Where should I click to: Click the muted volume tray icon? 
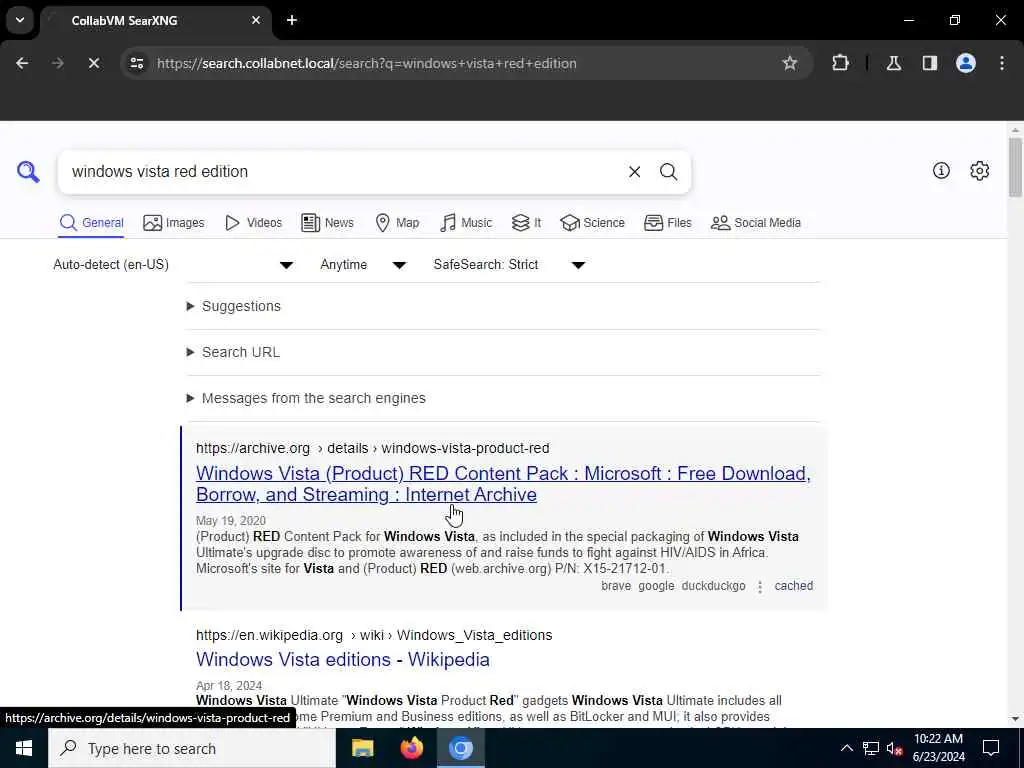coord(894,748)
